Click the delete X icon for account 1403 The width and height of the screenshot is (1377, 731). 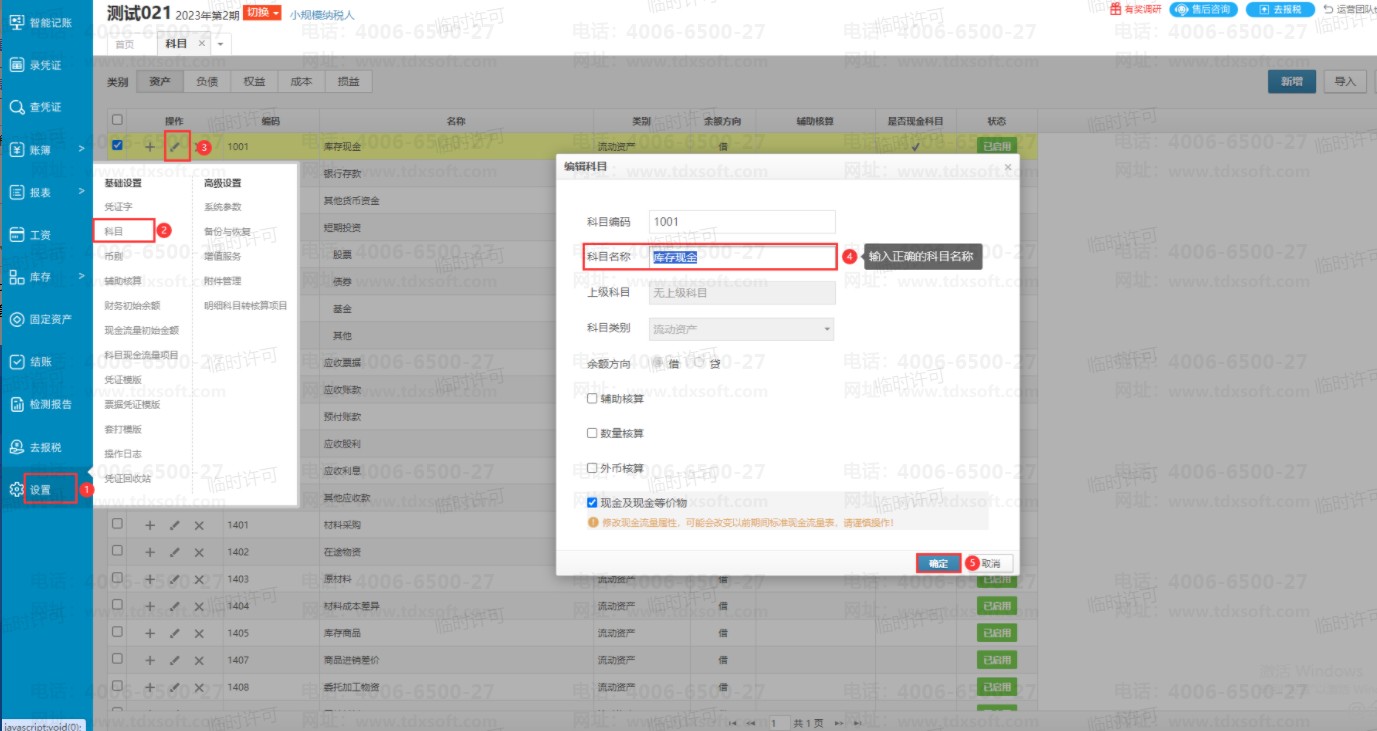[x=198, y=579]
